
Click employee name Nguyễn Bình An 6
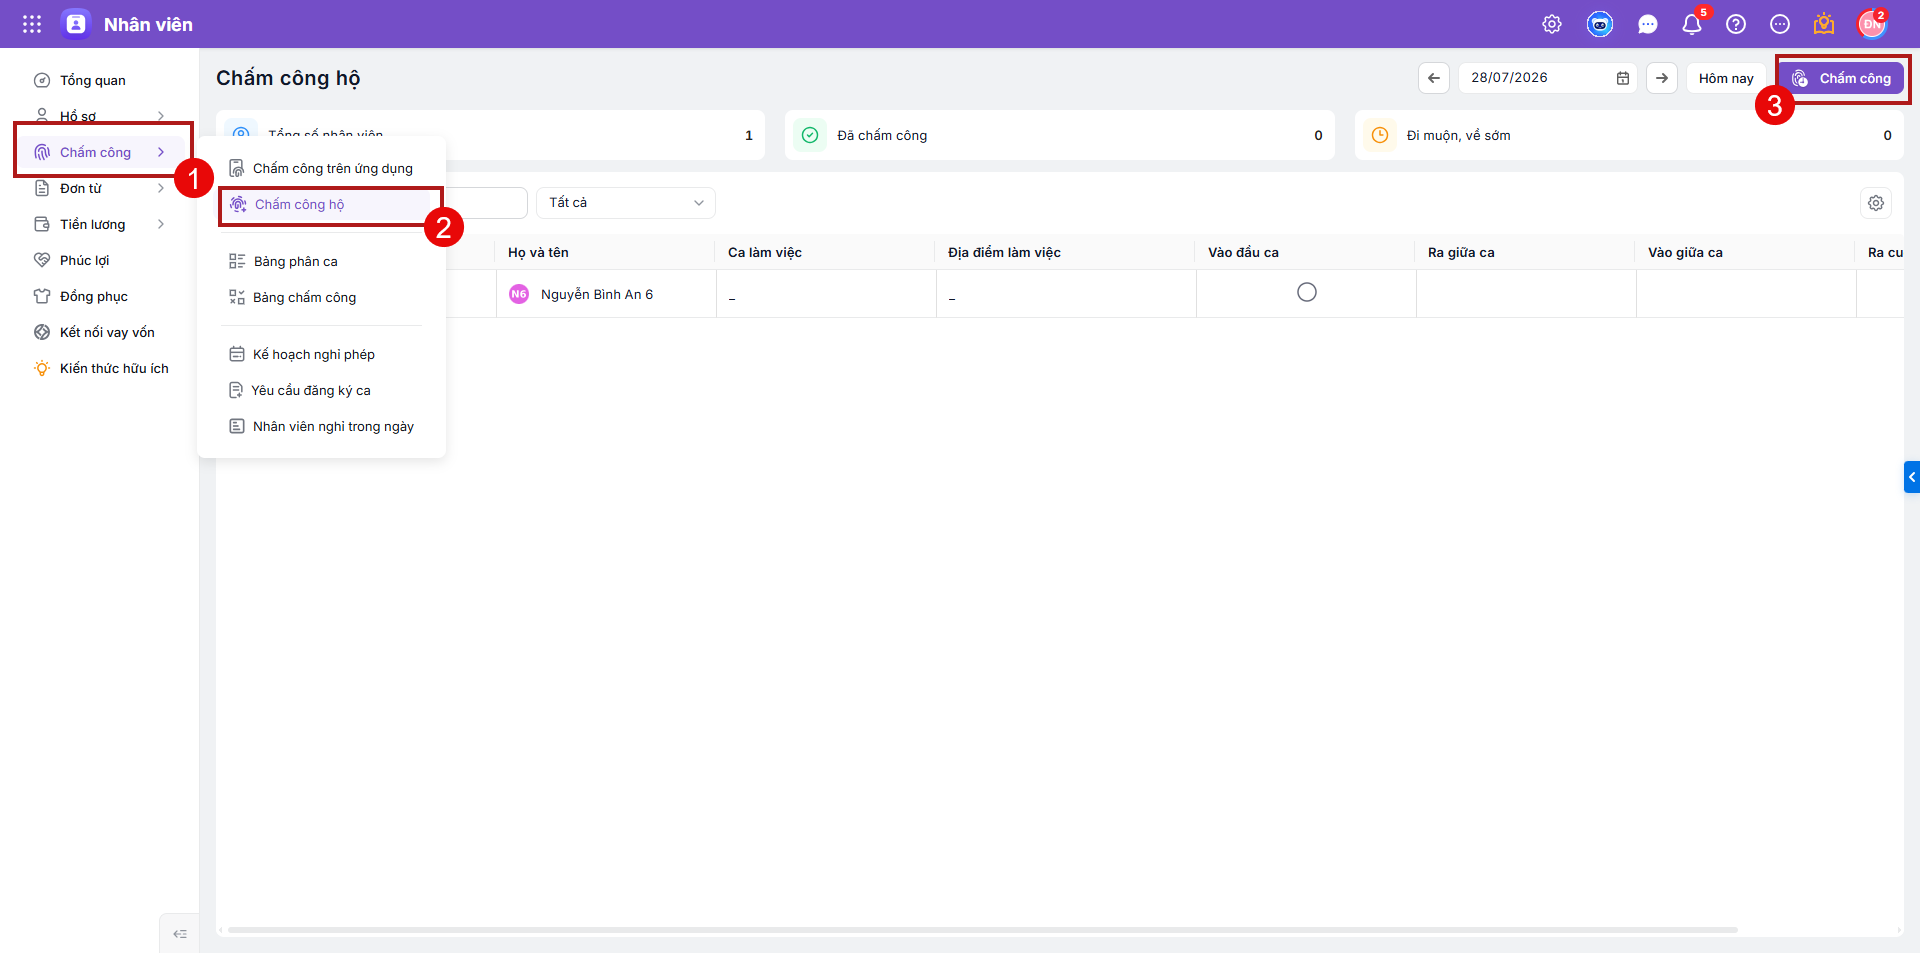(x=597, y=294)
